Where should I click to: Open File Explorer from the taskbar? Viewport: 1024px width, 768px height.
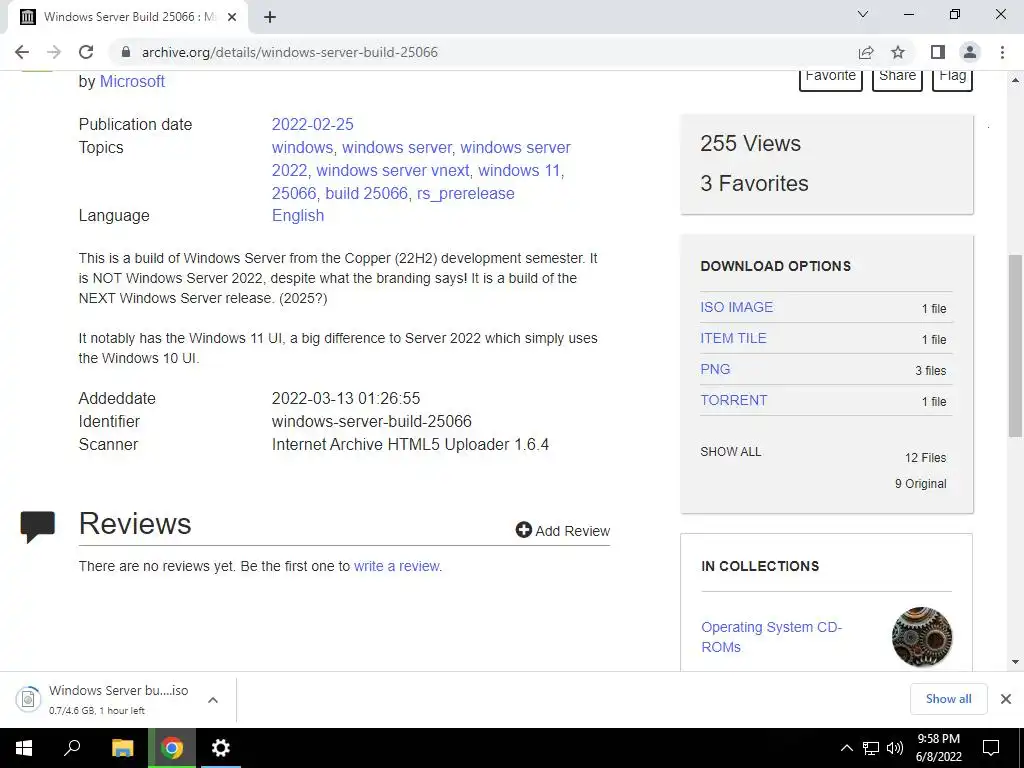click(122, 748)
